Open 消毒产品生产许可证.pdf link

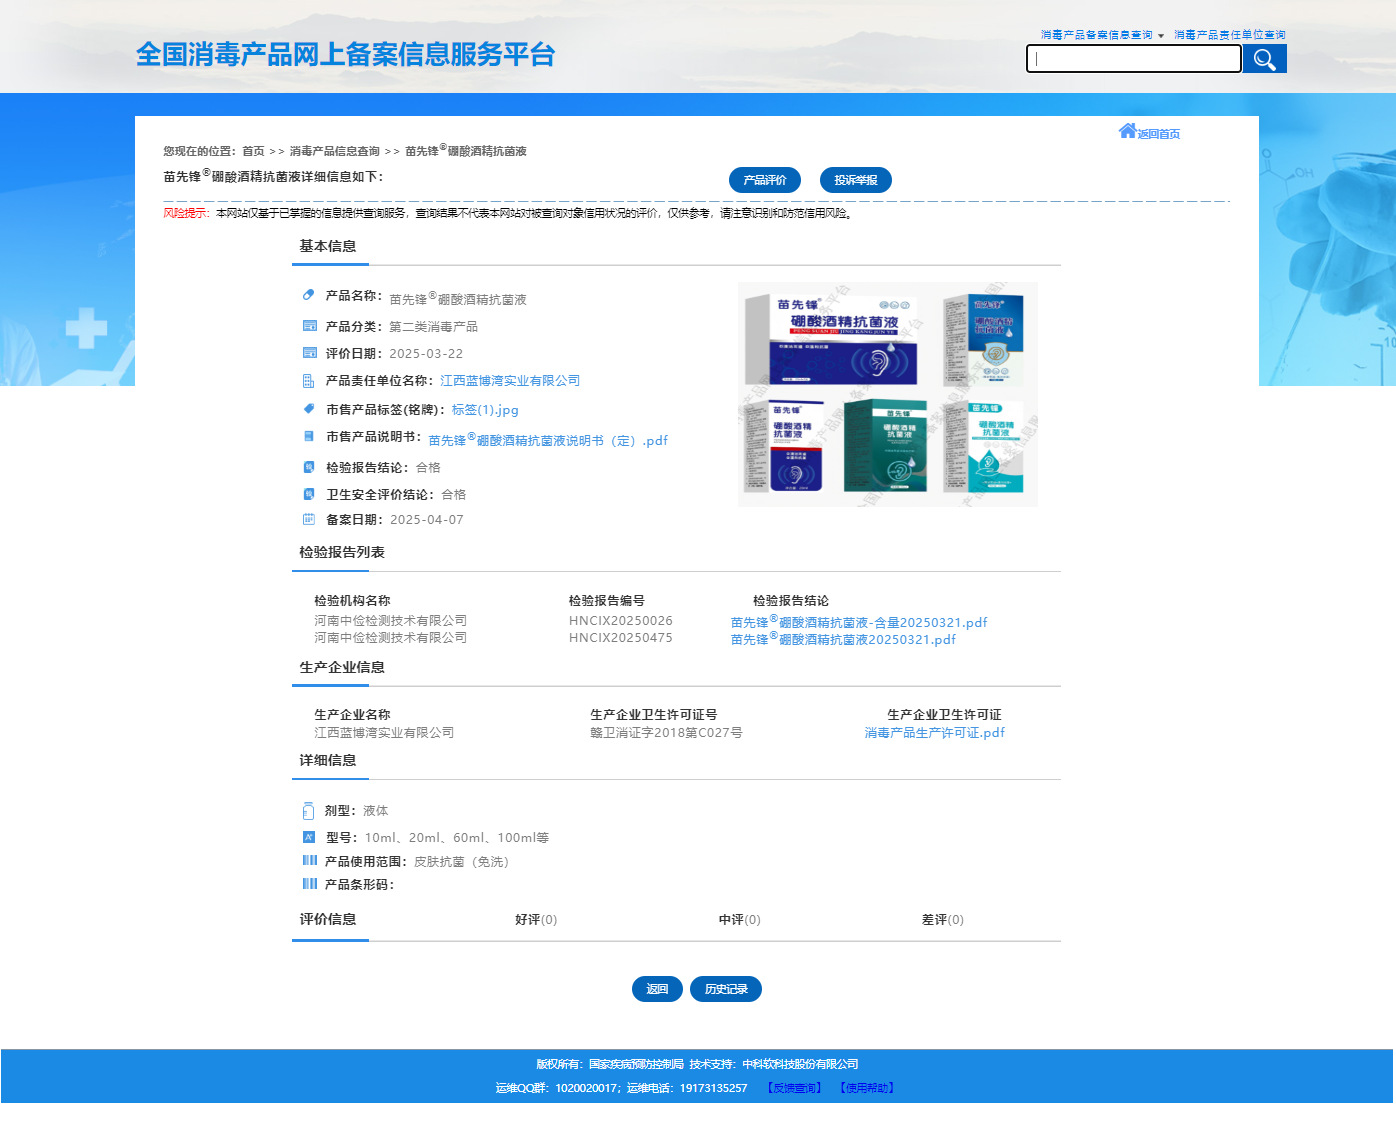935,733
